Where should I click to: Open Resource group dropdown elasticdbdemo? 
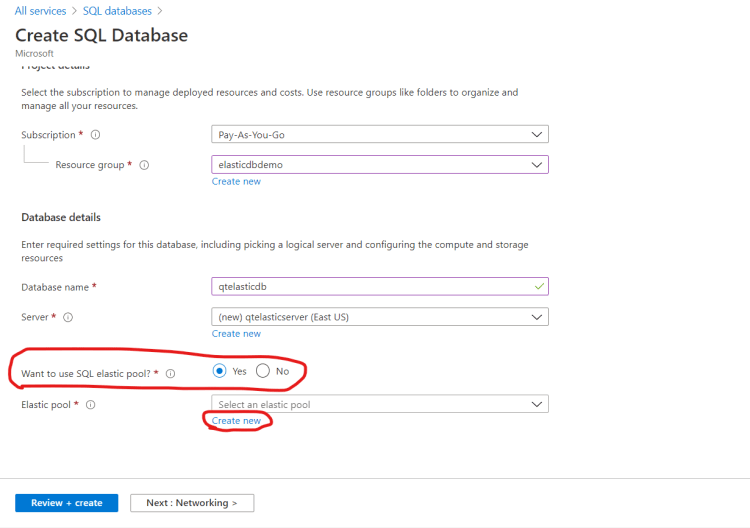pos(380,165)
